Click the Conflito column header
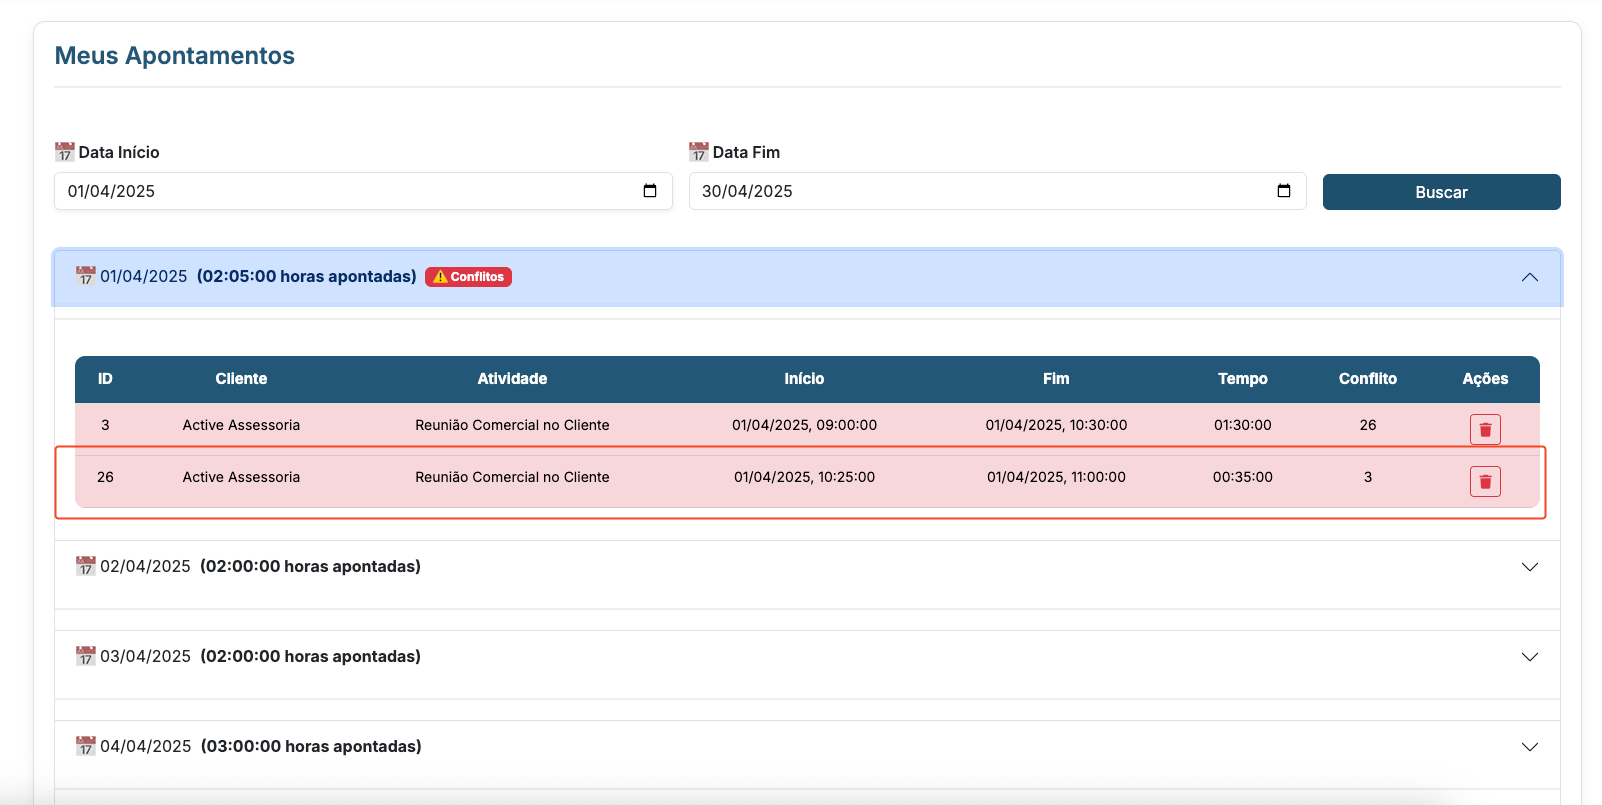The width and height of the screenshot is (1602, 805). pos(1367,379)
